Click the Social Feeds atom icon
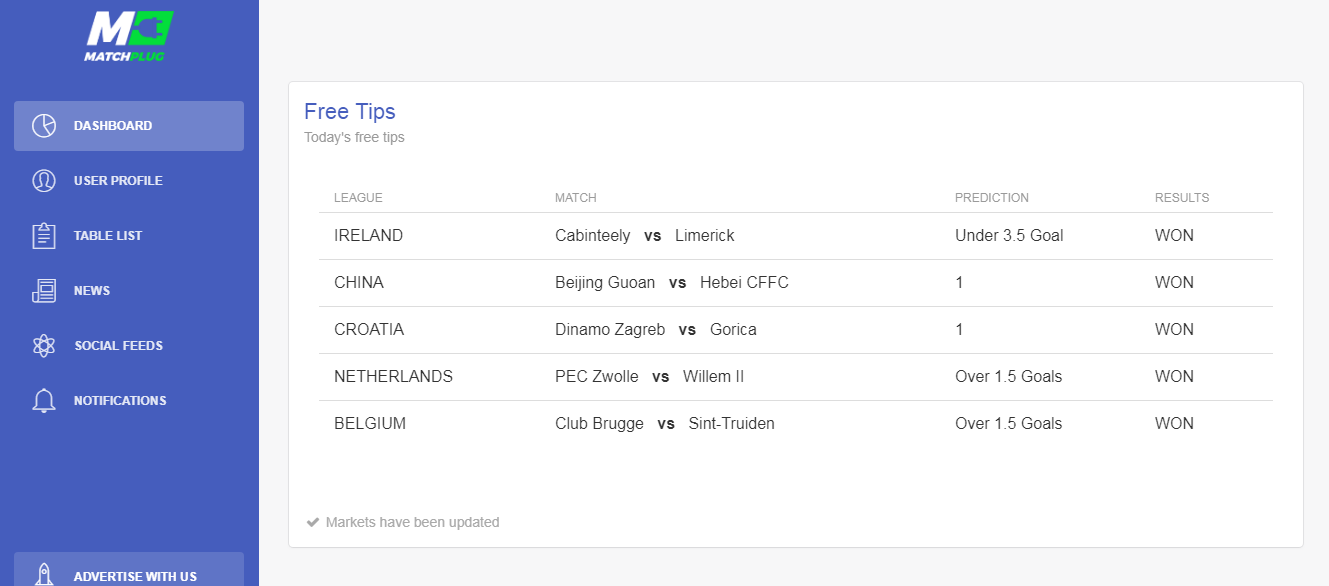1329x586 pixels. click(44, 346)
